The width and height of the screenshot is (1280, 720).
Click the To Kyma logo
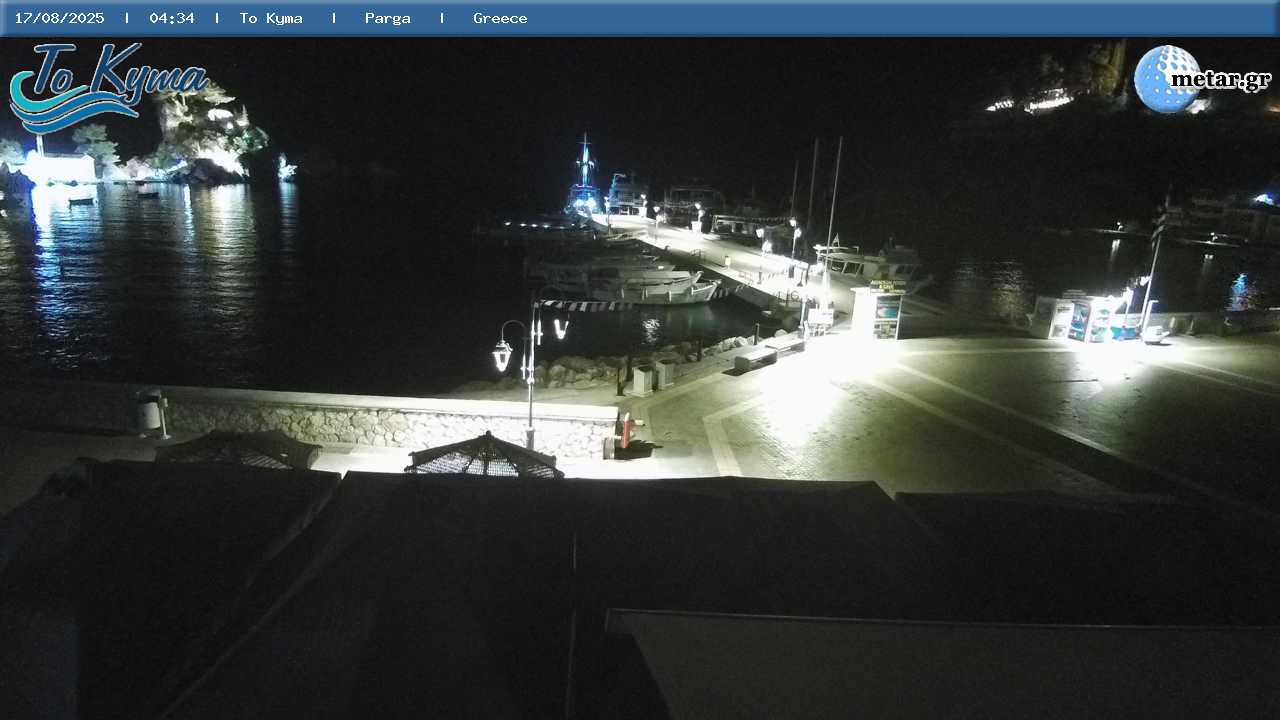pos(108,88)
